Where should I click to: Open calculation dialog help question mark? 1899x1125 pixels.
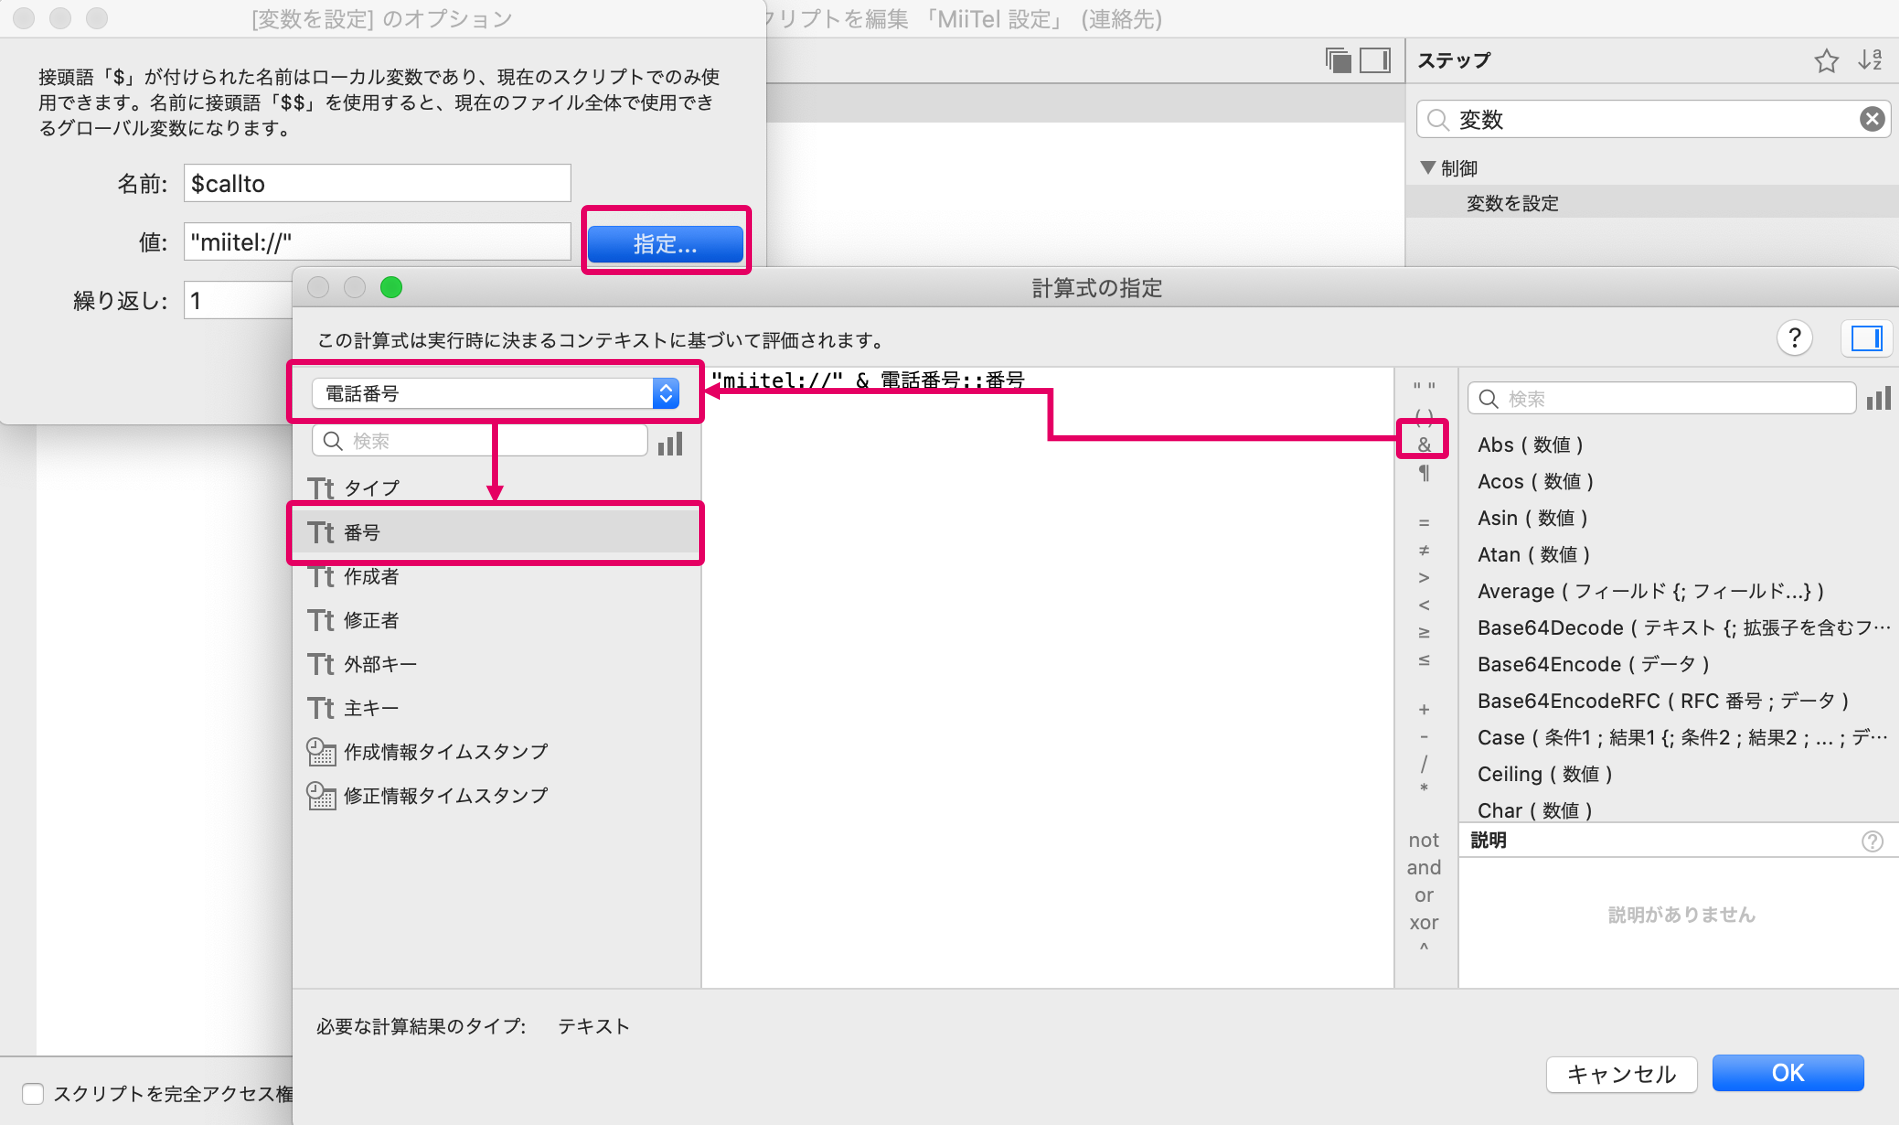coord(1794,338)
